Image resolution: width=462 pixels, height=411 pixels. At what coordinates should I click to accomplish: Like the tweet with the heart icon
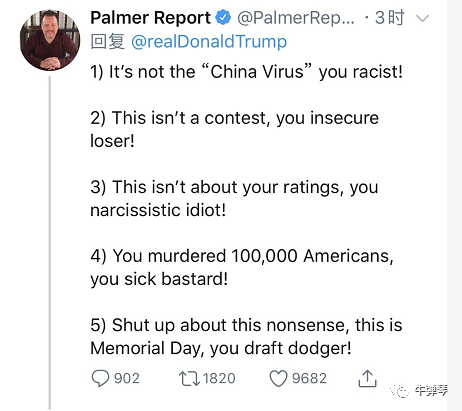[278, 379]
